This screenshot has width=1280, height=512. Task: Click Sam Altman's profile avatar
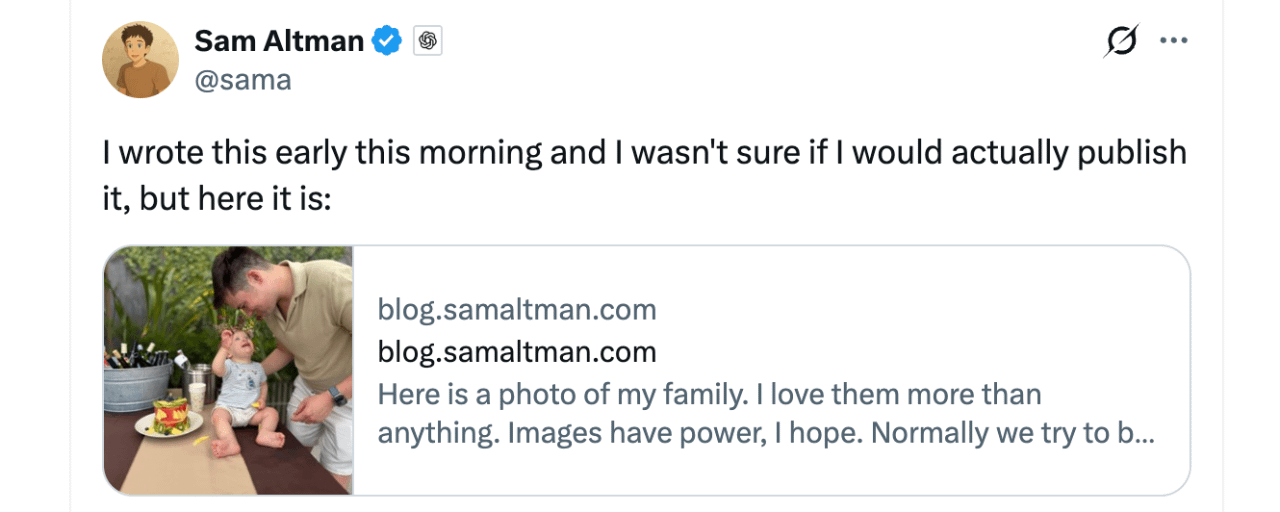(x=140, y=59)
